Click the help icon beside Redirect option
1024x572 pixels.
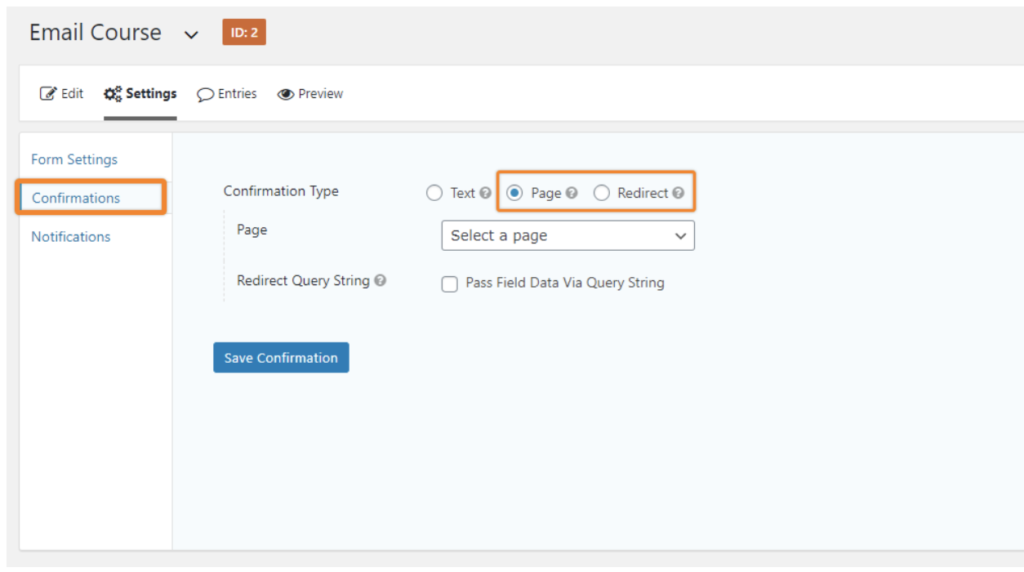click(x=678, y=193)
